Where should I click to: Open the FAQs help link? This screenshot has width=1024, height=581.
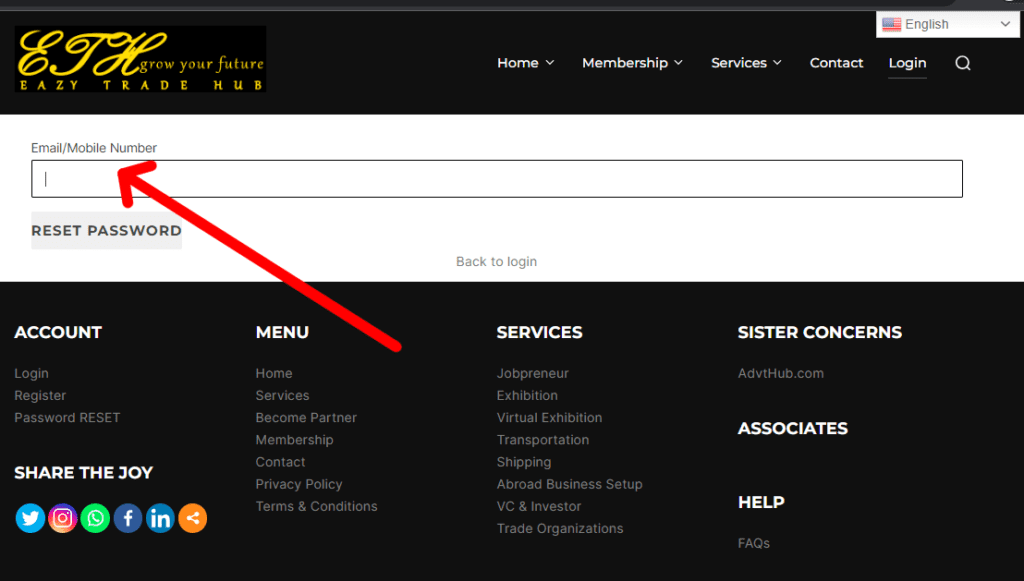click(753, 543)
